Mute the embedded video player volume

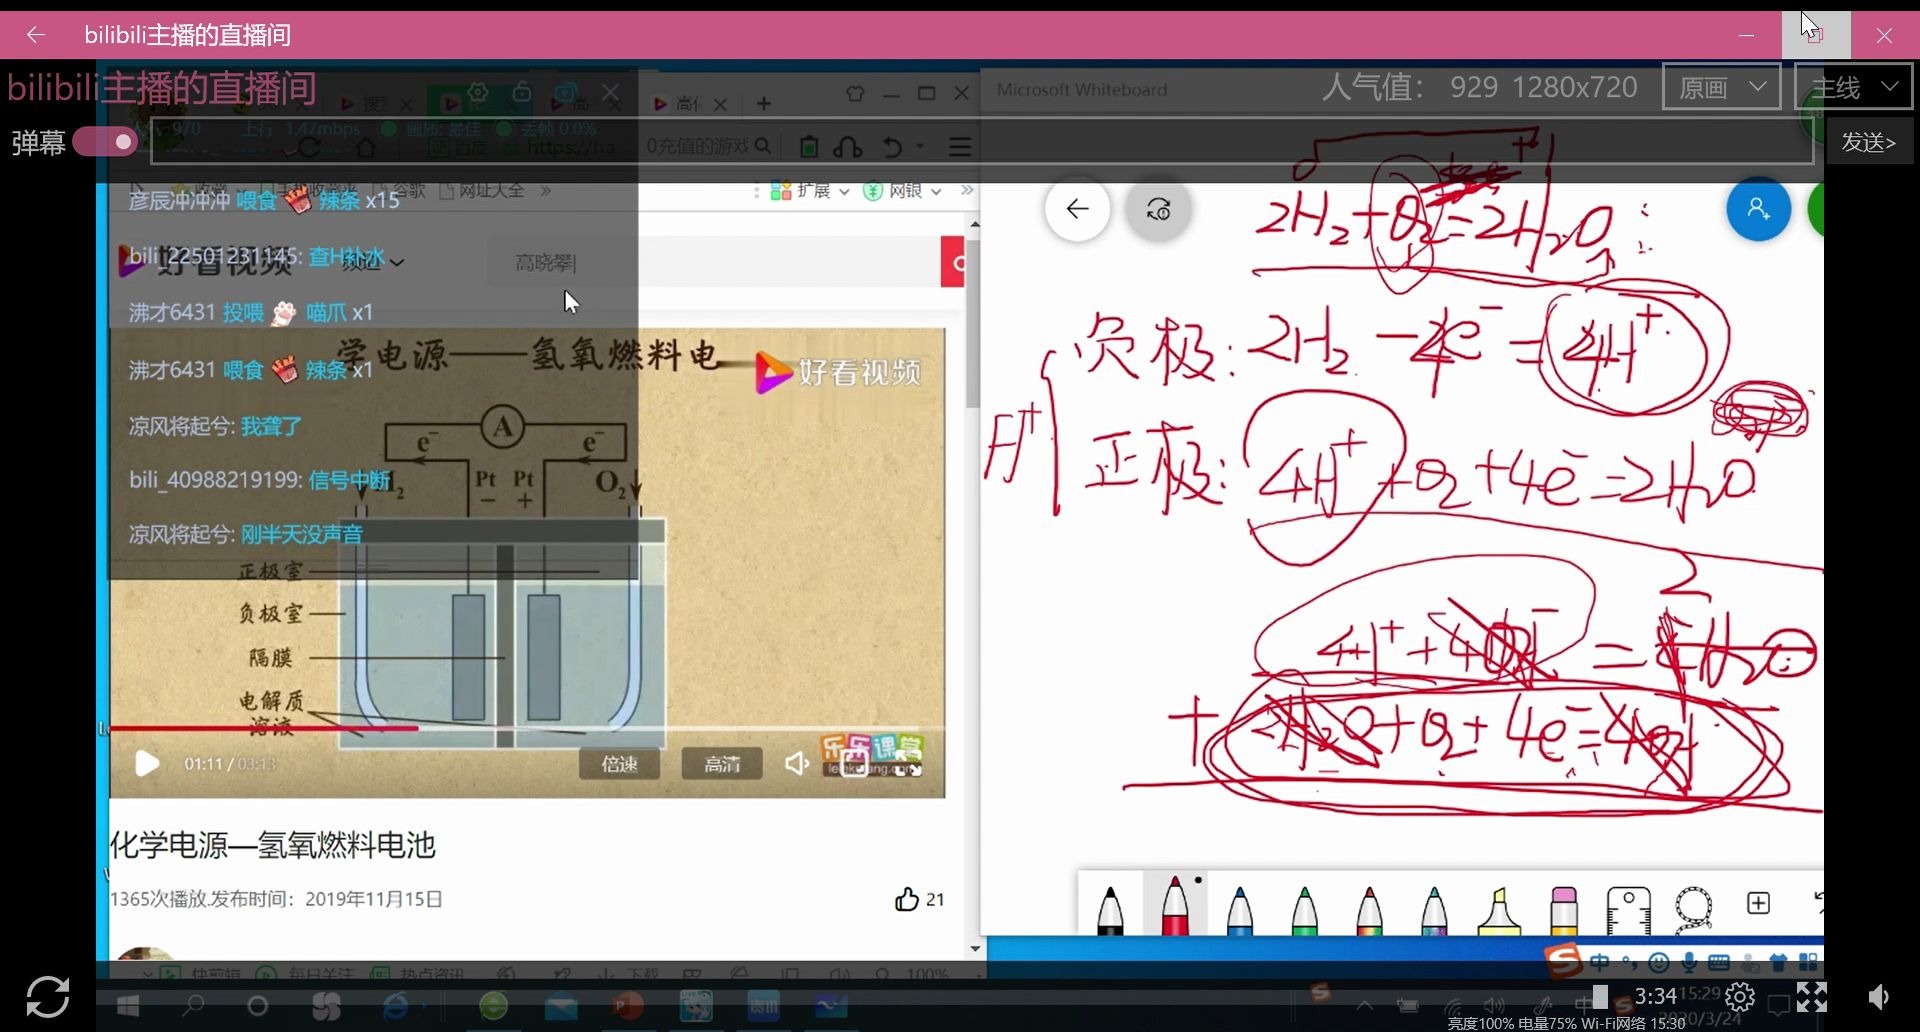coord(797,764)
